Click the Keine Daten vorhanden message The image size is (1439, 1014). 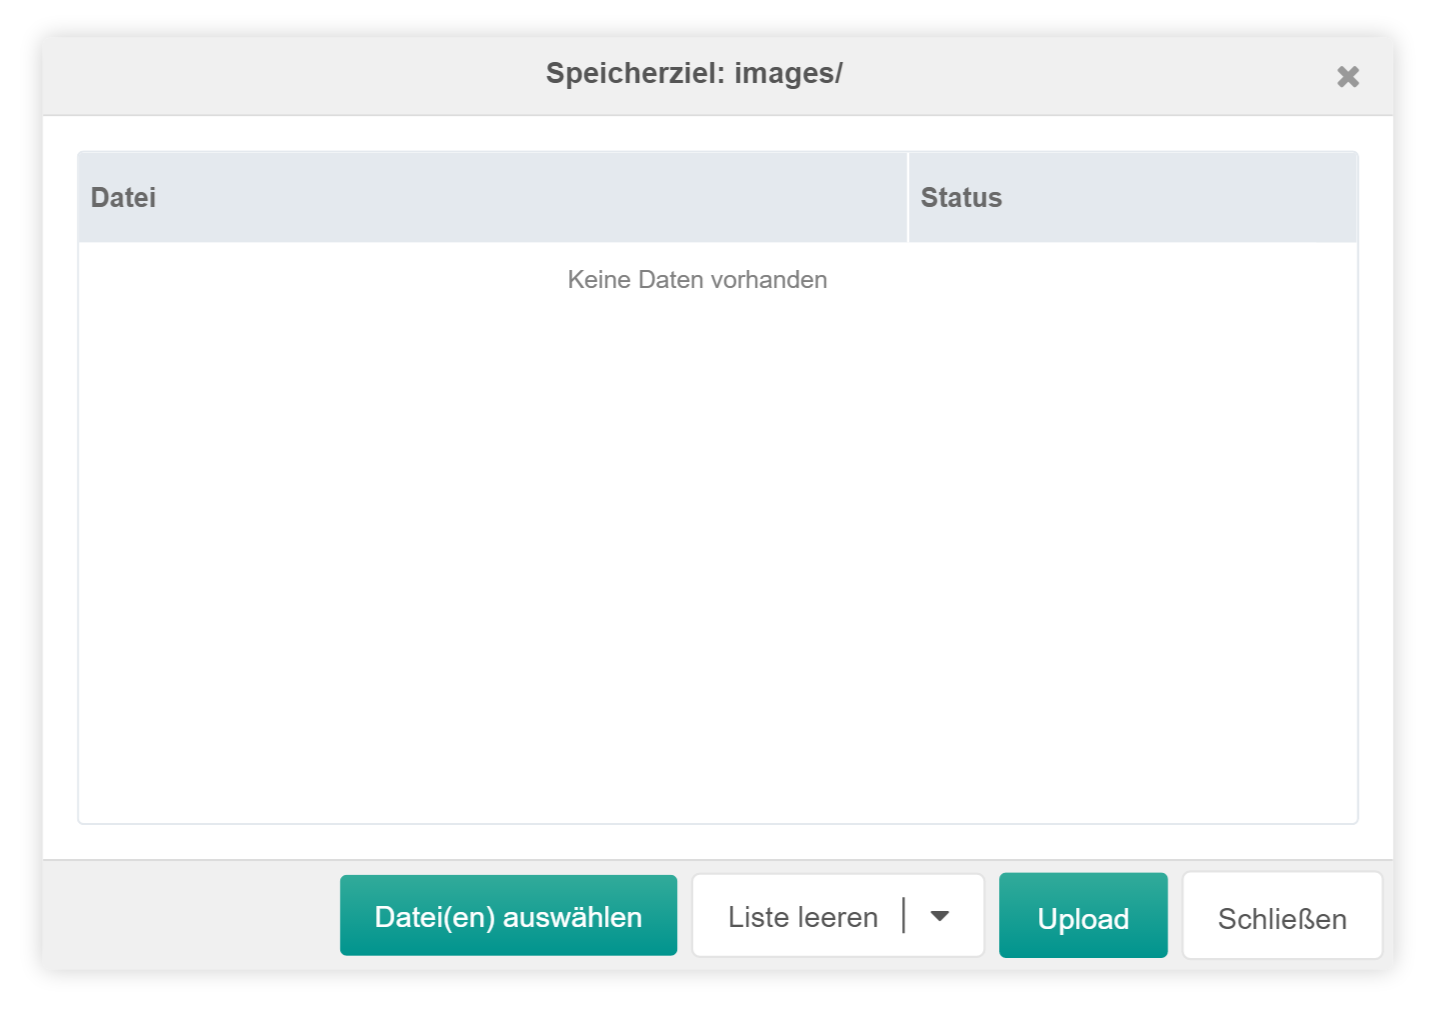[697, 280]
